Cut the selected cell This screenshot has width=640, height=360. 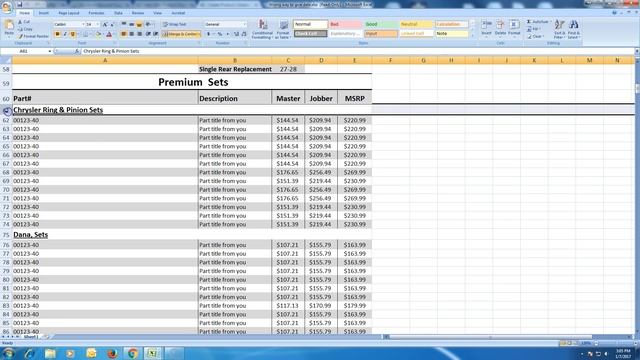(x=24, y=22)
